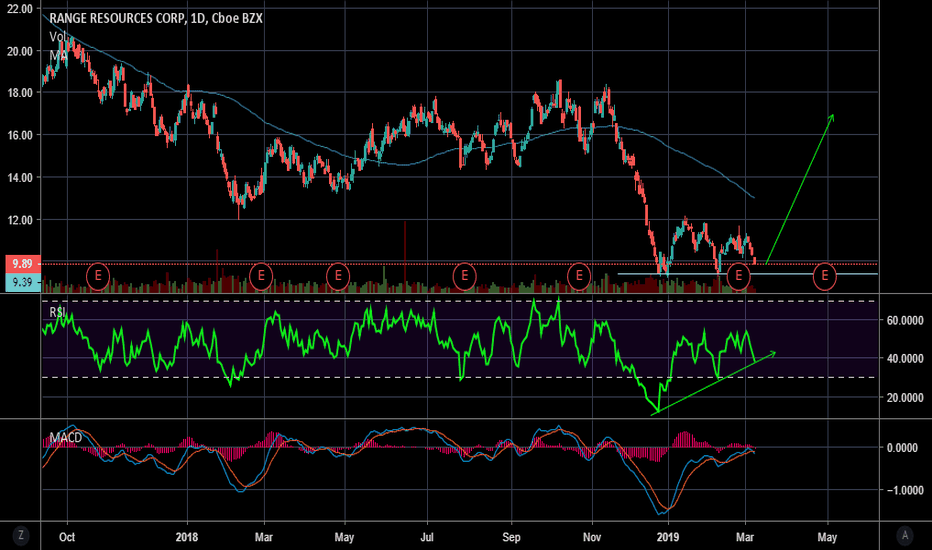Click the 14.00 price axis label
Viewport: 932px width, 550px height.
pos(20,177)
